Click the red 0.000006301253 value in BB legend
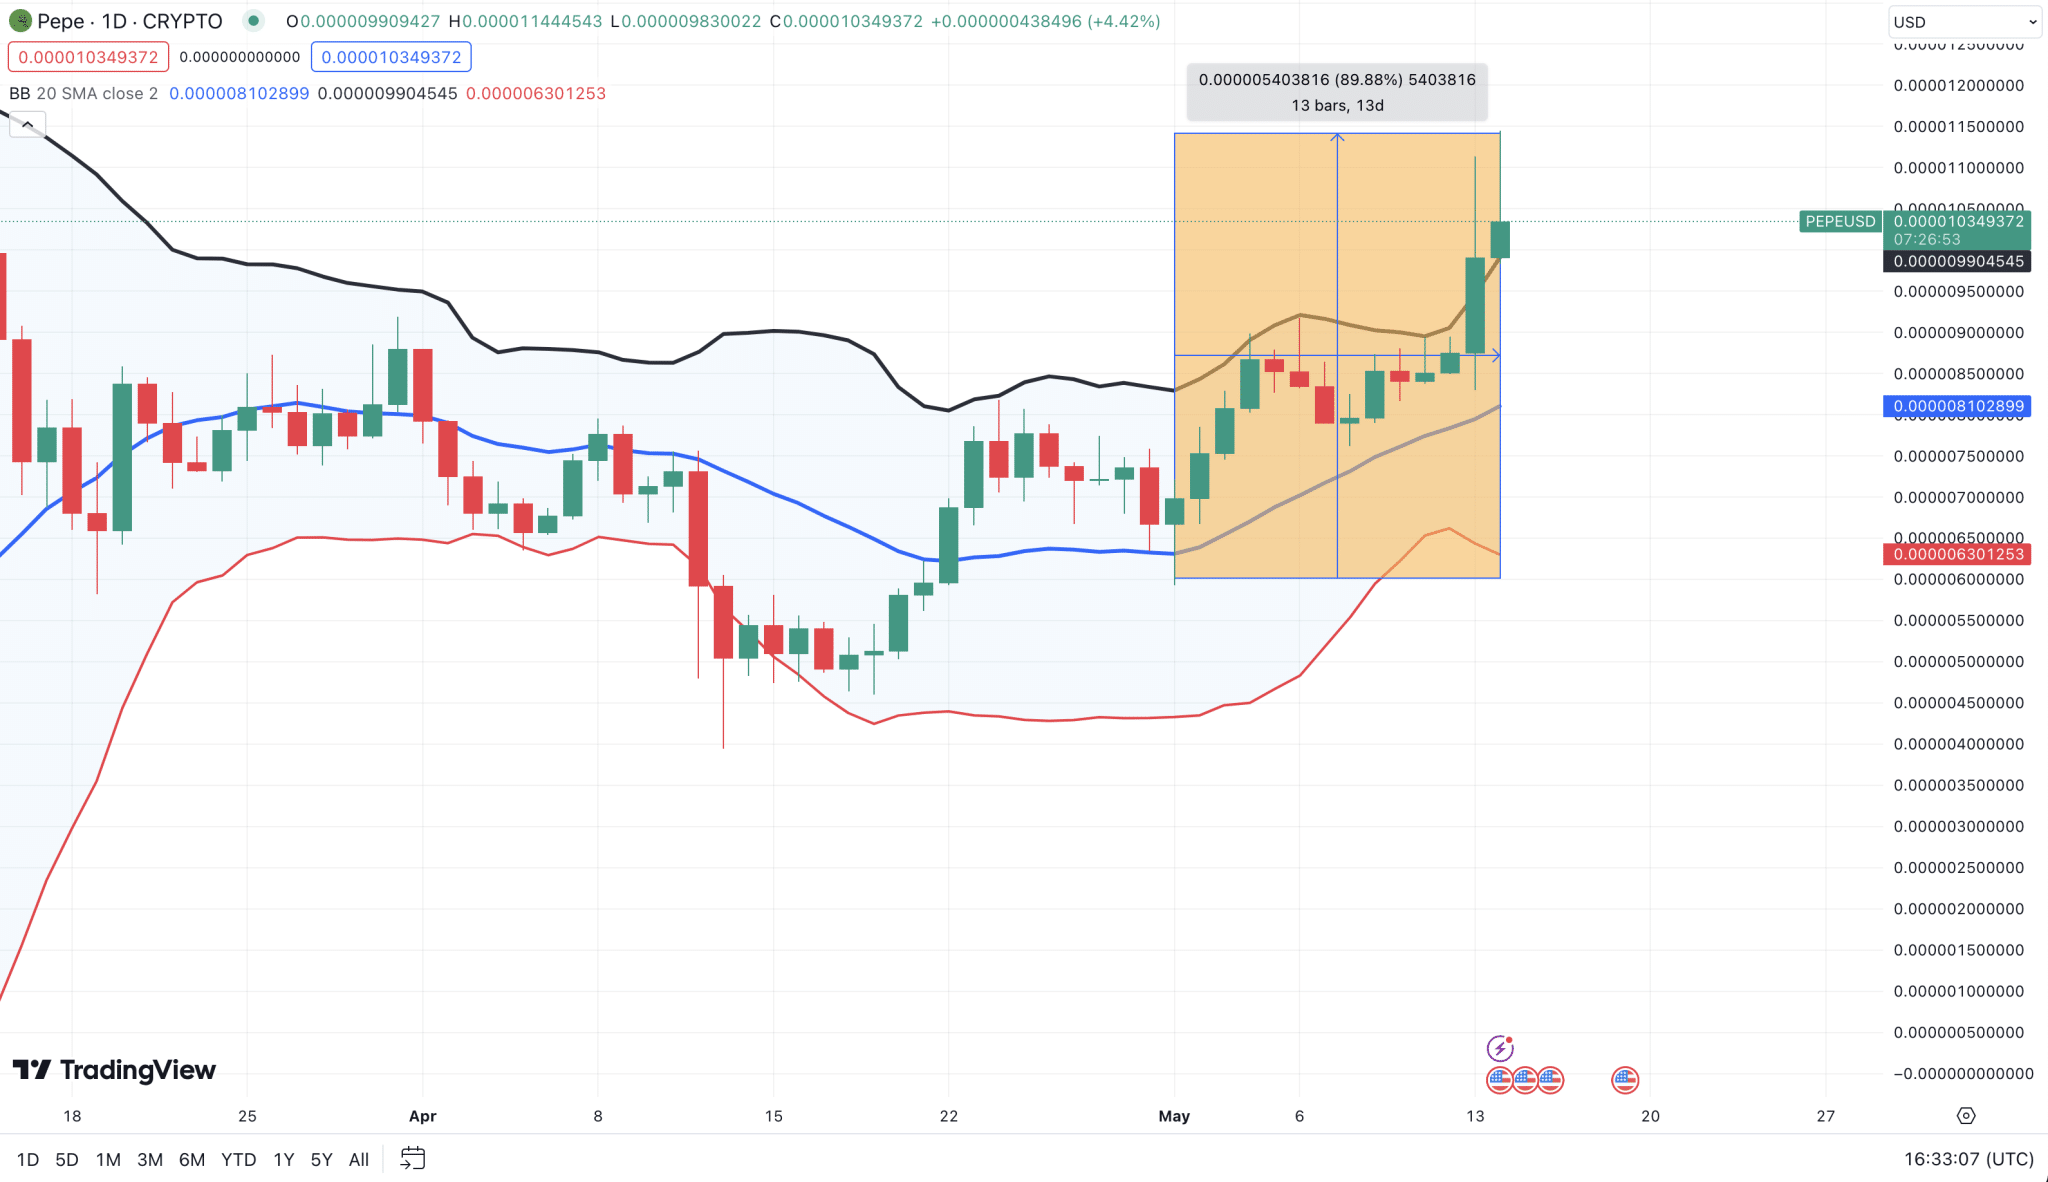This screenshot has height=1182, width=2048. [x=536, y=93]
